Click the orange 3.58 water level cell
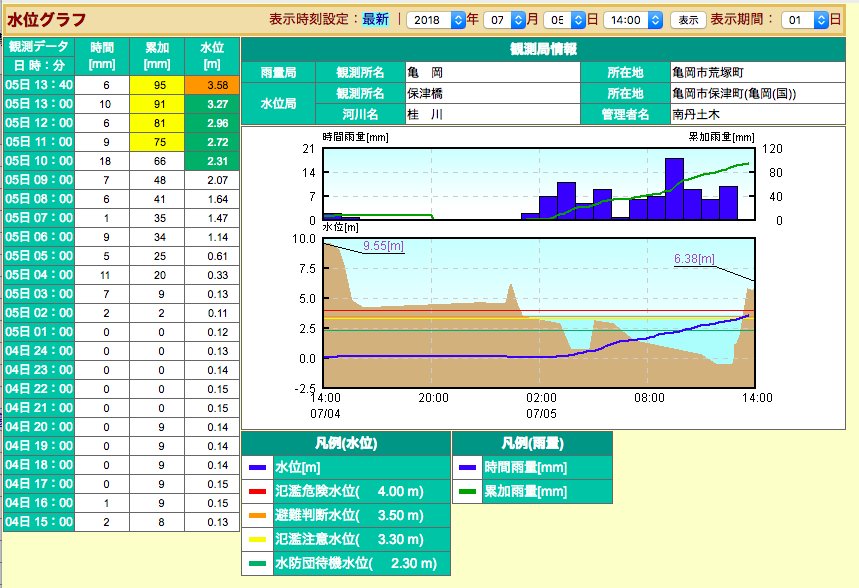 (x=212, y=85)
